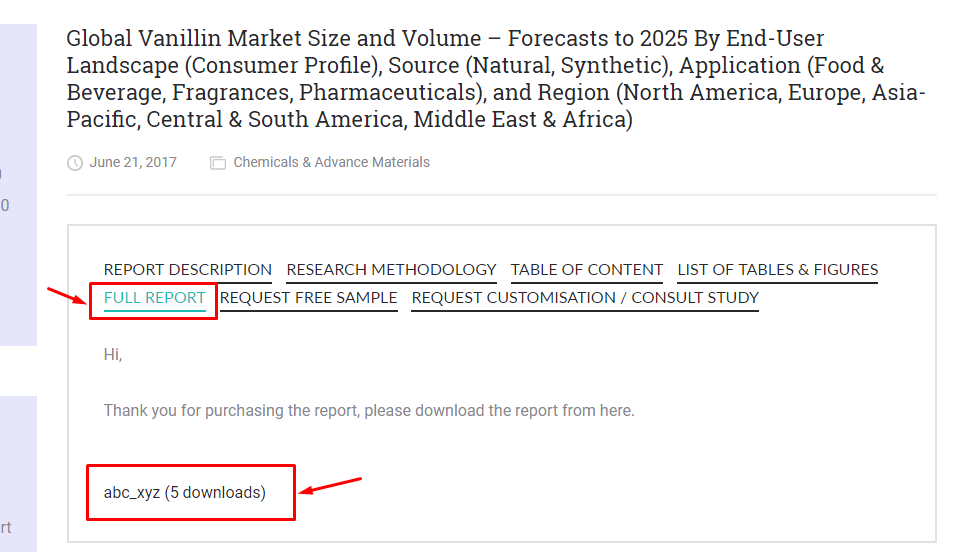
Task: Click the 'Thank you for purchasing' message
Action: tap(368, 411)
